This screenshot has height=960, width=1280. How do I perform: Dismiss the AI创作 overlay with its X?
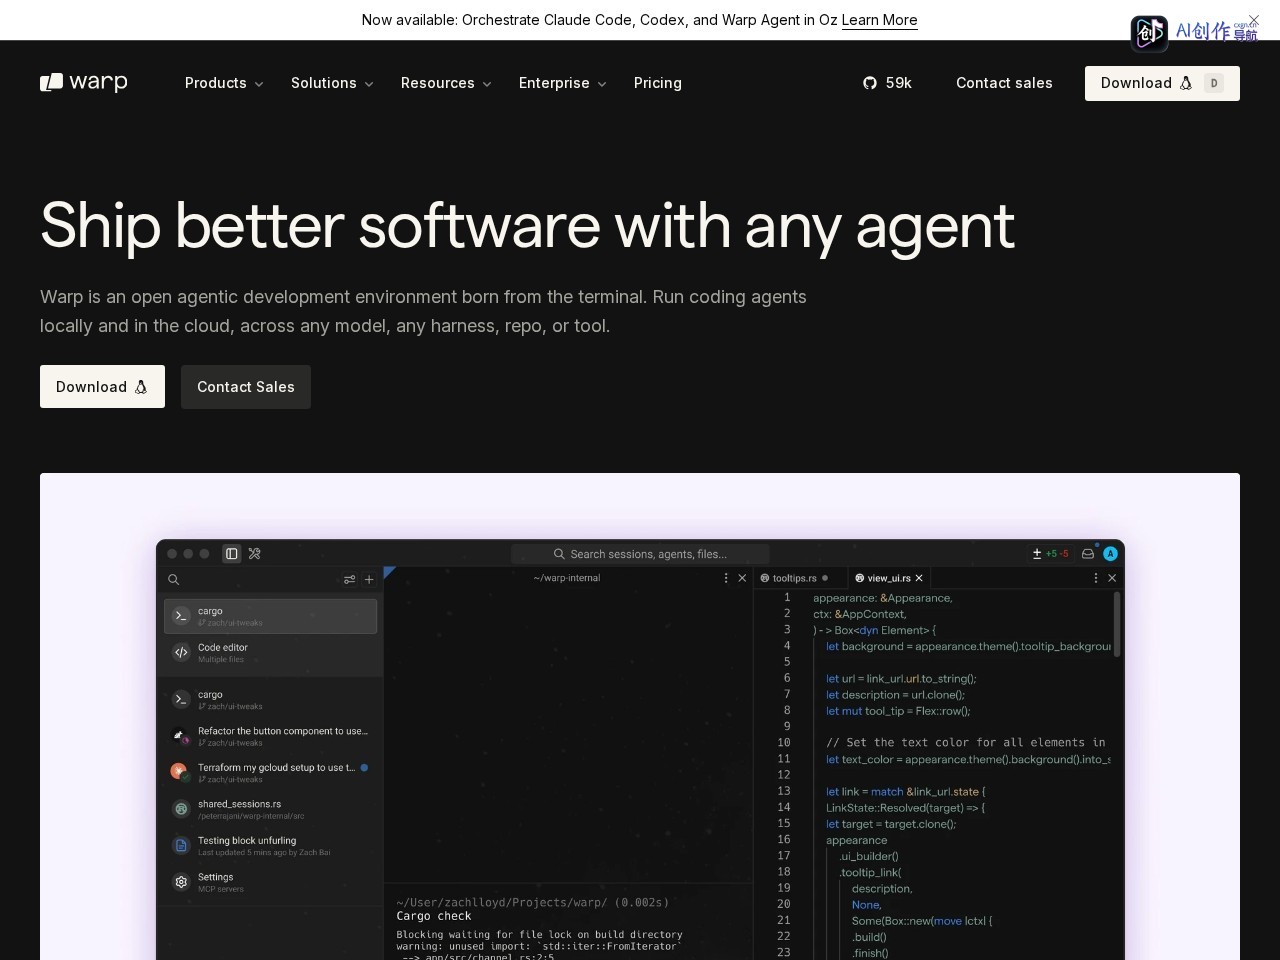click(x=1254, y=20)
